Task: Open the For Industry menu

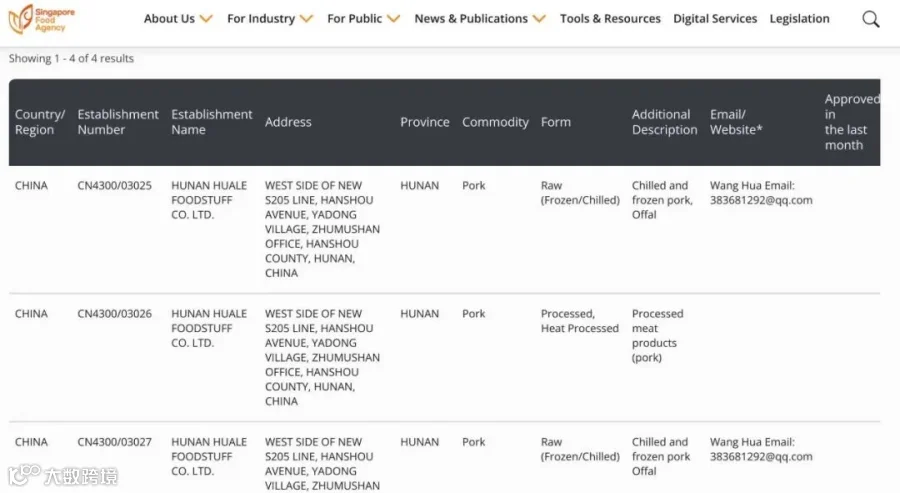Action: tap(261, 18)
